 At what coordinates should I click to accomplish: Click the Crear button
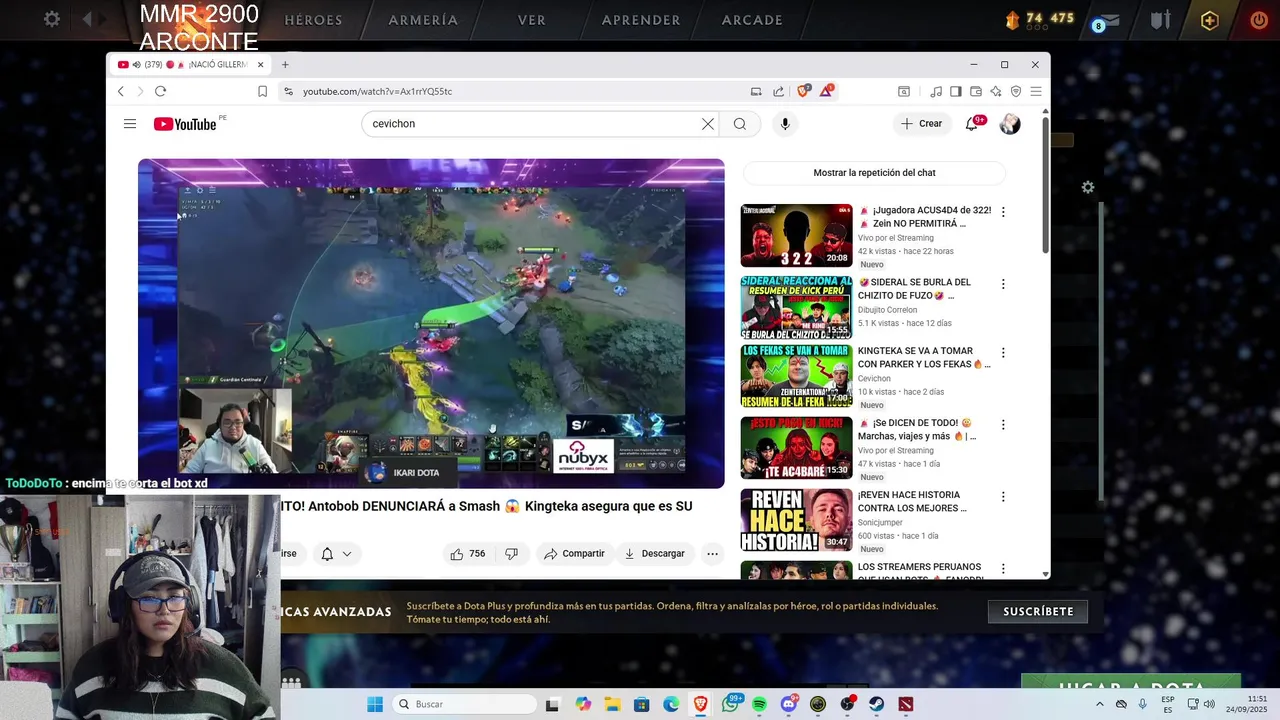coord(921,124)
